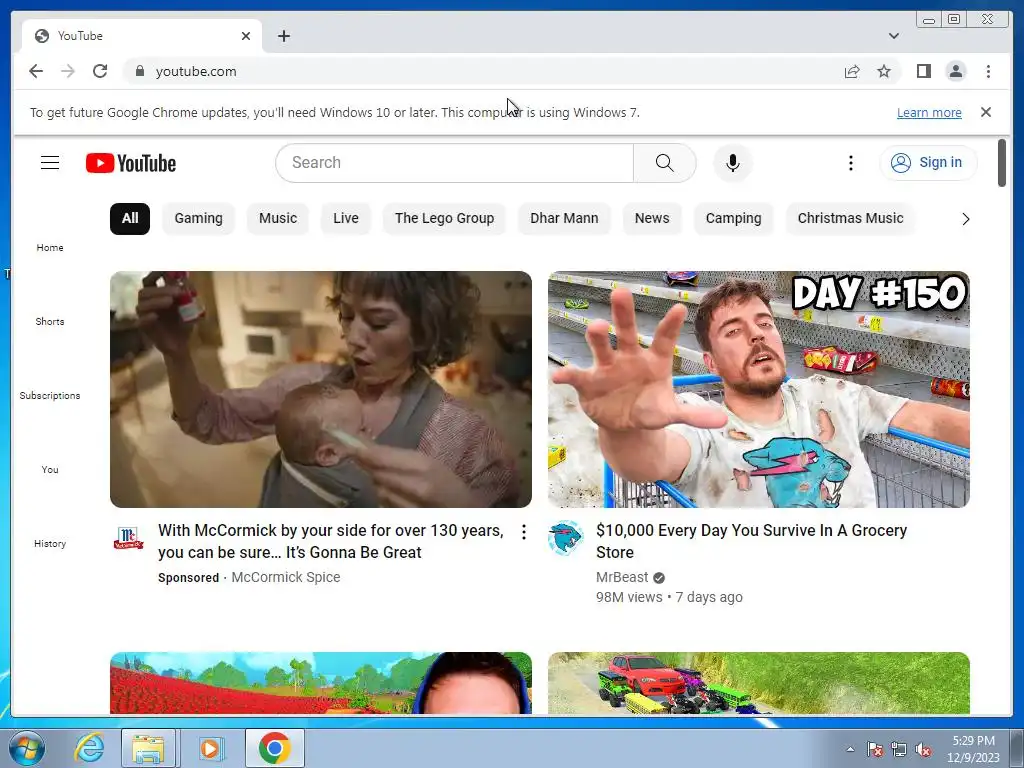Start voice search with the microphone
Image resolution: width=1024 pixels, height=768 pixels.
point(733,163)
